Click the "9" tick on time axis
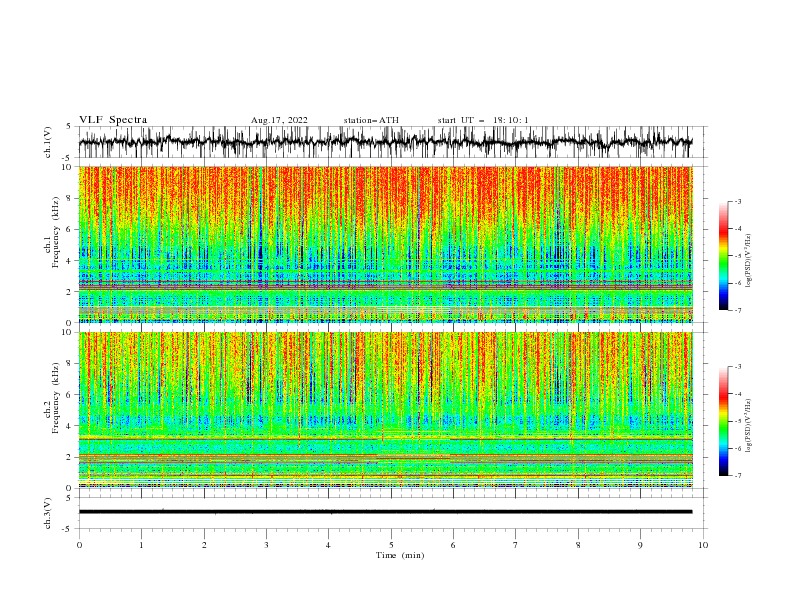 point(640,545)
